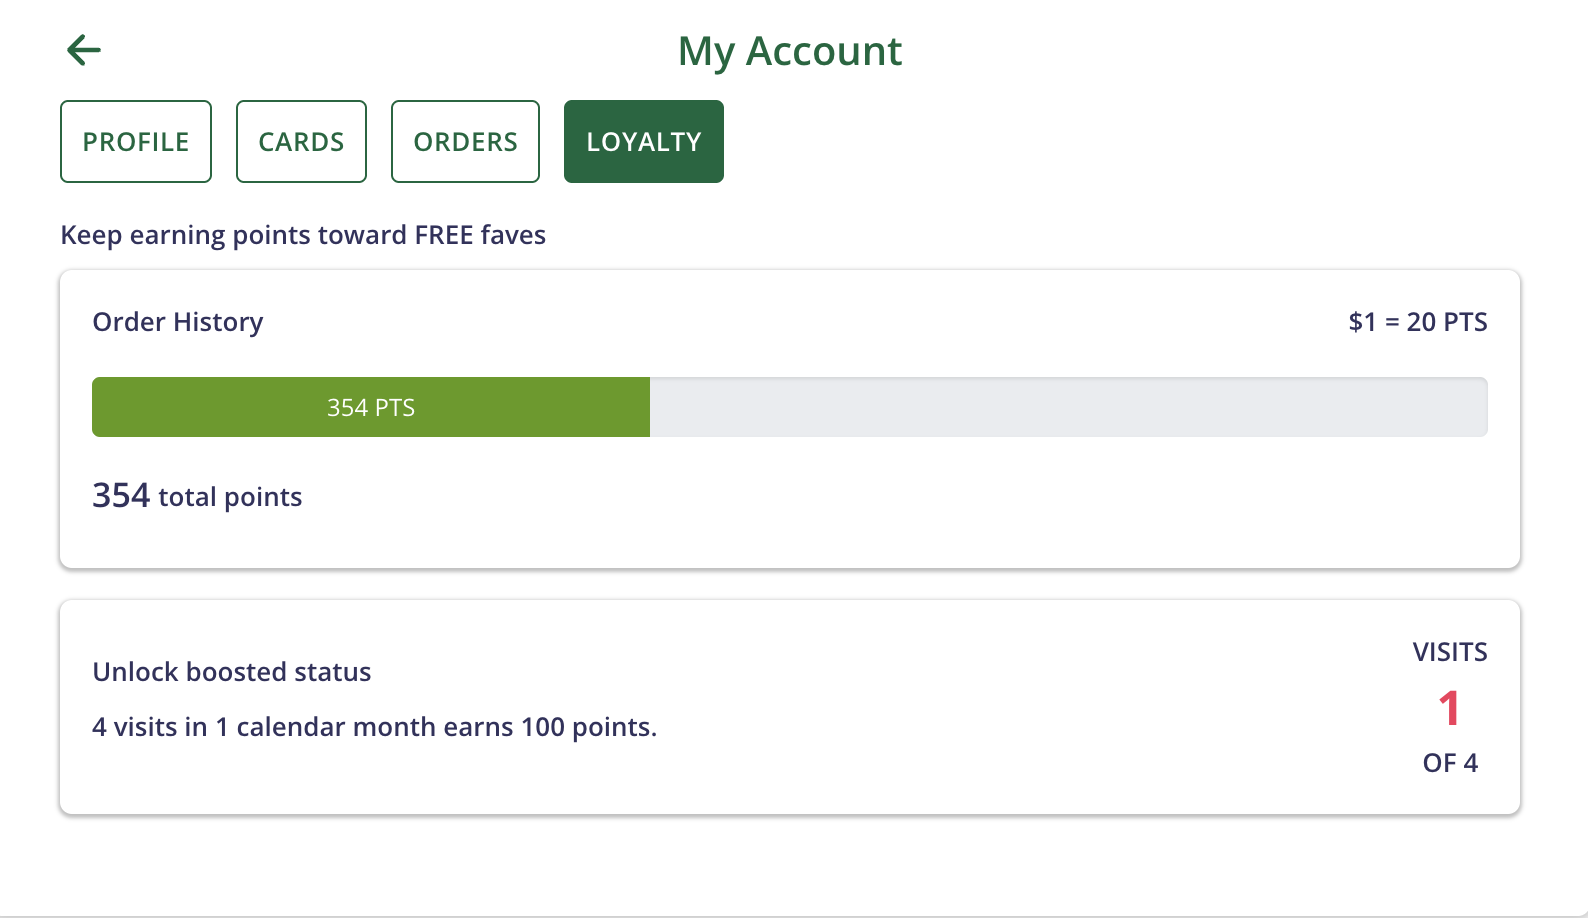Screen dimensions: 1588x918
Task: Click the My Account page title
Action: 790,51
